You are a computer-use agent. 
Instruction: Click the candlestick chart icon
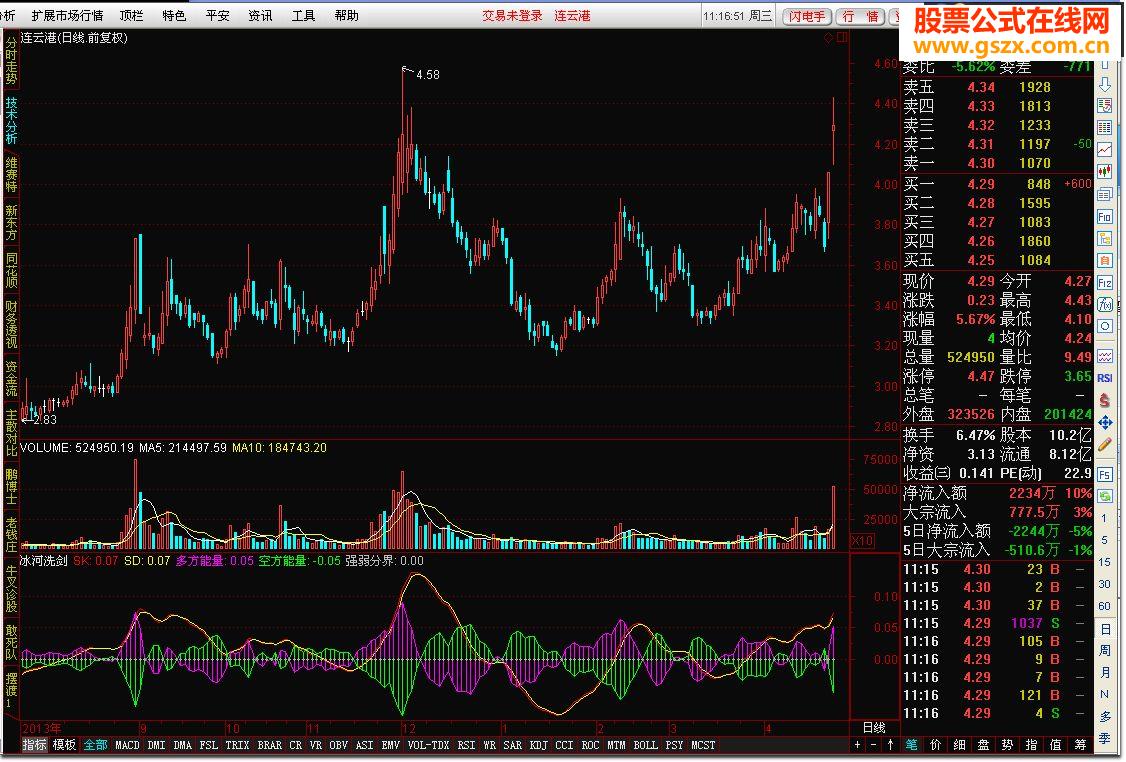[x=1104, y=172]
